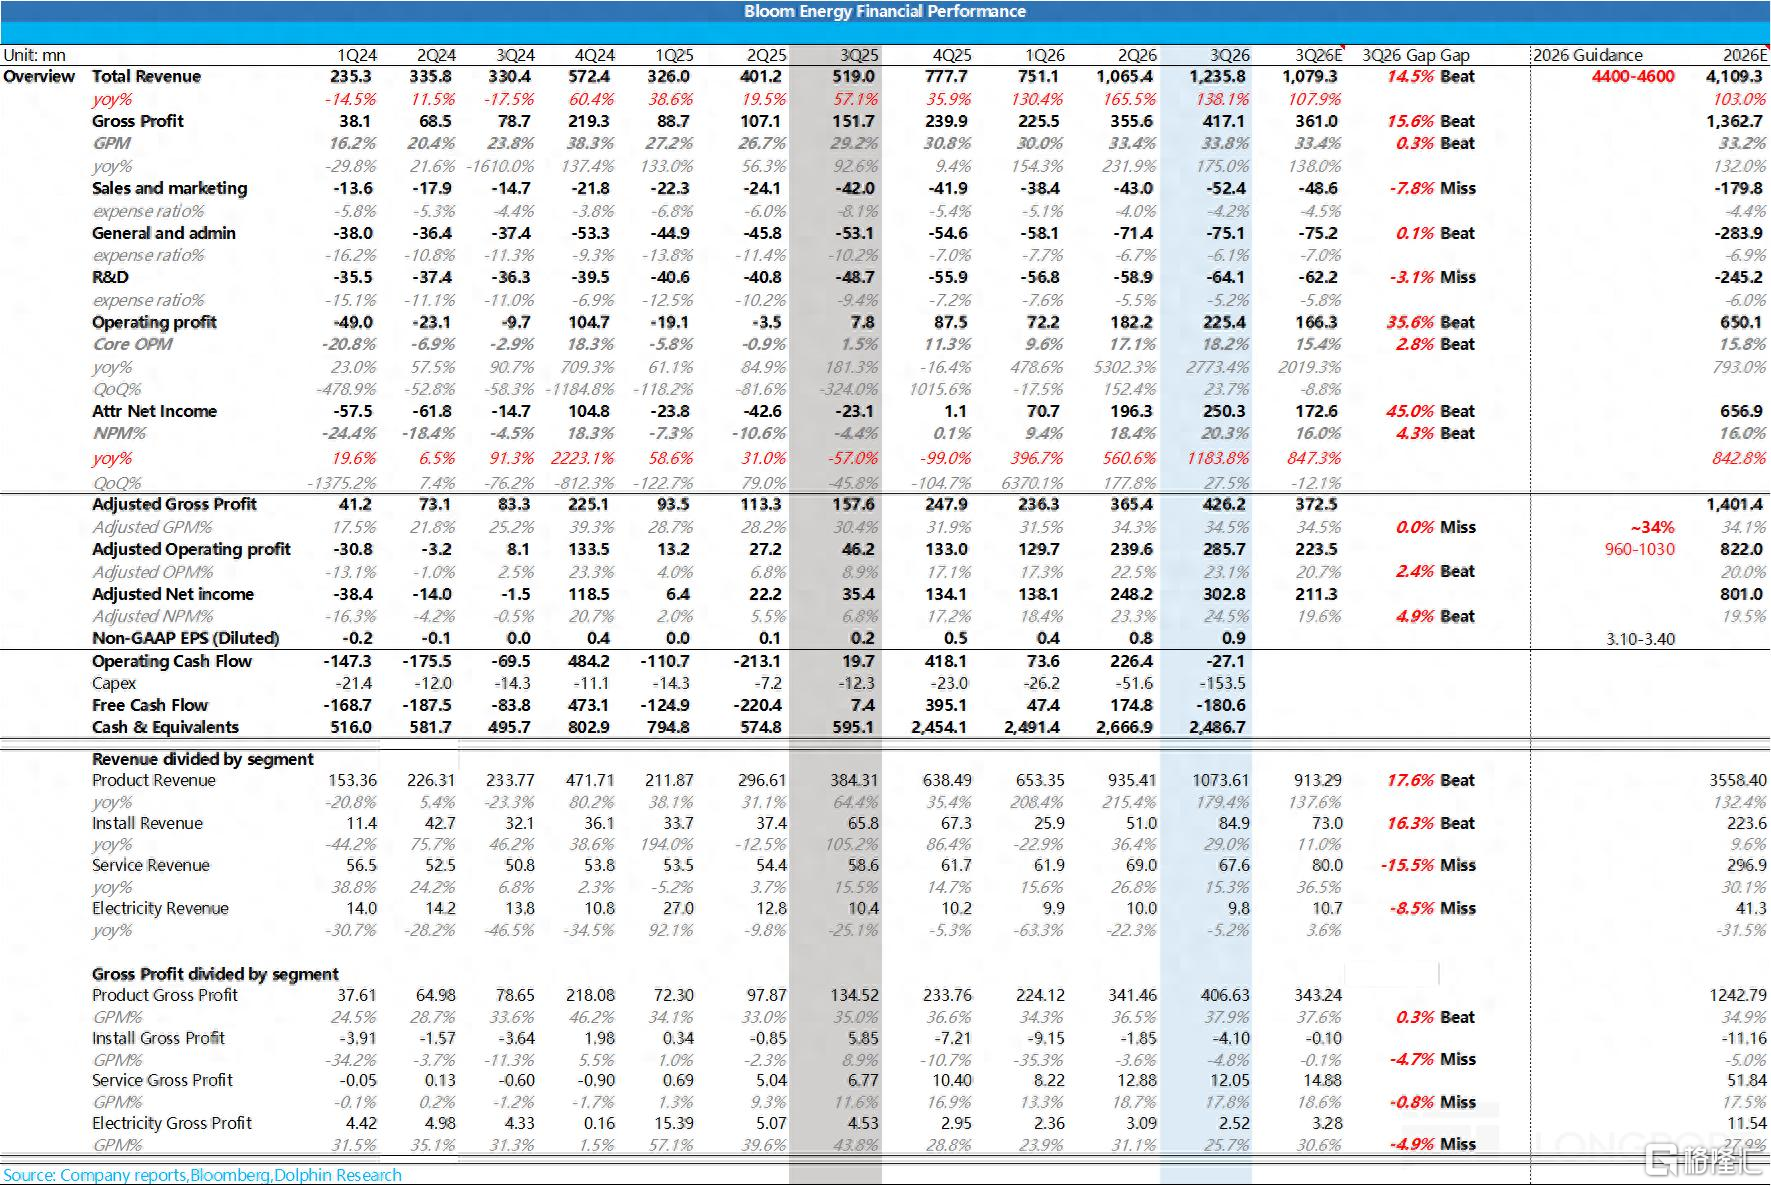The width and height of the screenshot is (1771, 1186).
Task: Select the 3Q25 column header
Action: [x=859, y=56]
